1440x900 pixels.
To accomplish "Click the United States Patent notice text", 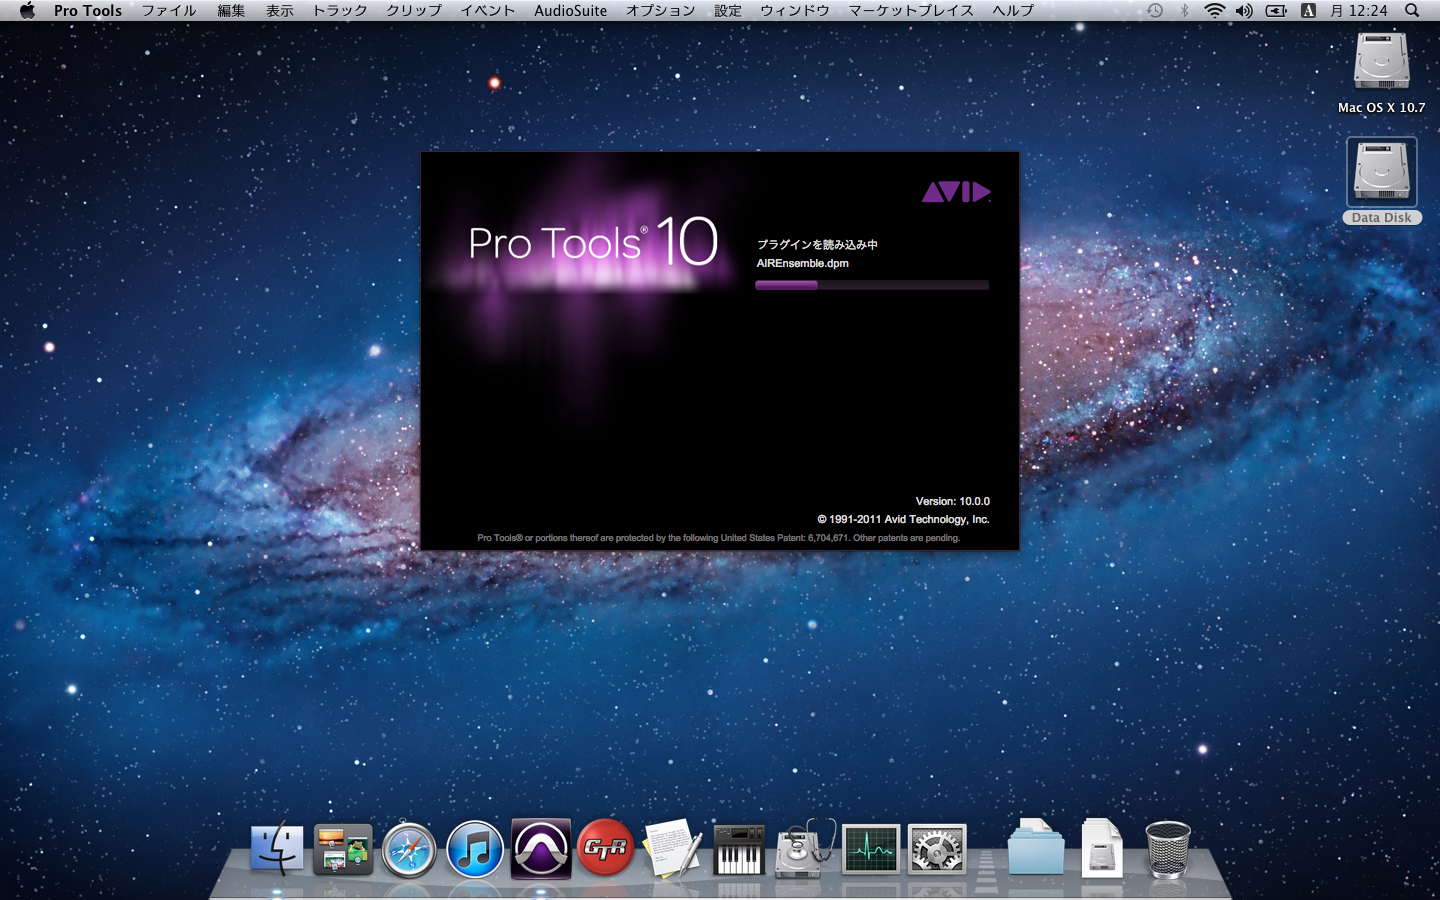I will point(719,538).
